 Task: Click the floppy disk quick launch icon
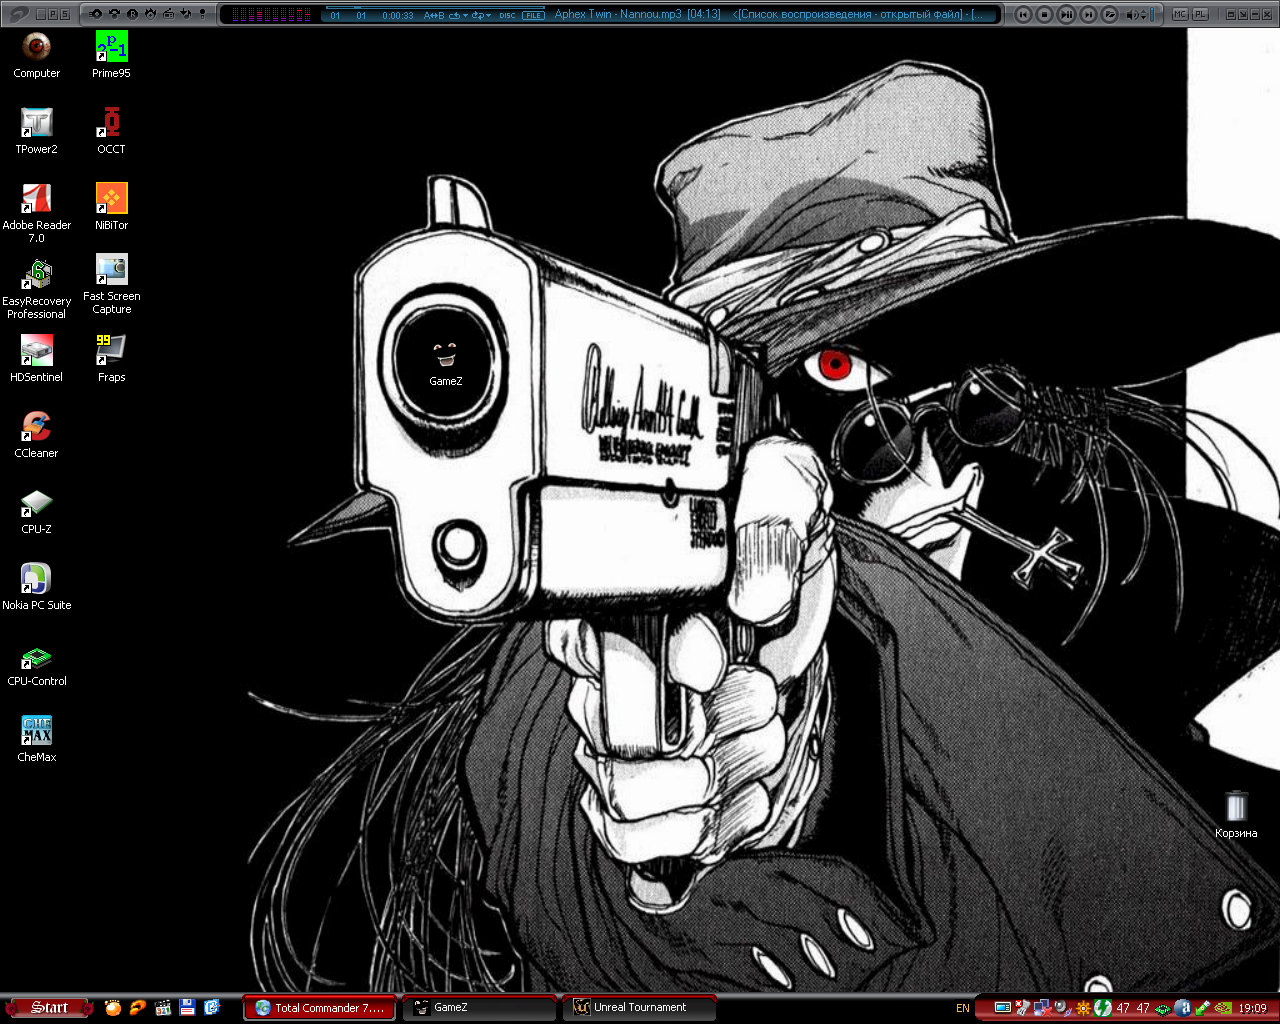[187, 1007]
